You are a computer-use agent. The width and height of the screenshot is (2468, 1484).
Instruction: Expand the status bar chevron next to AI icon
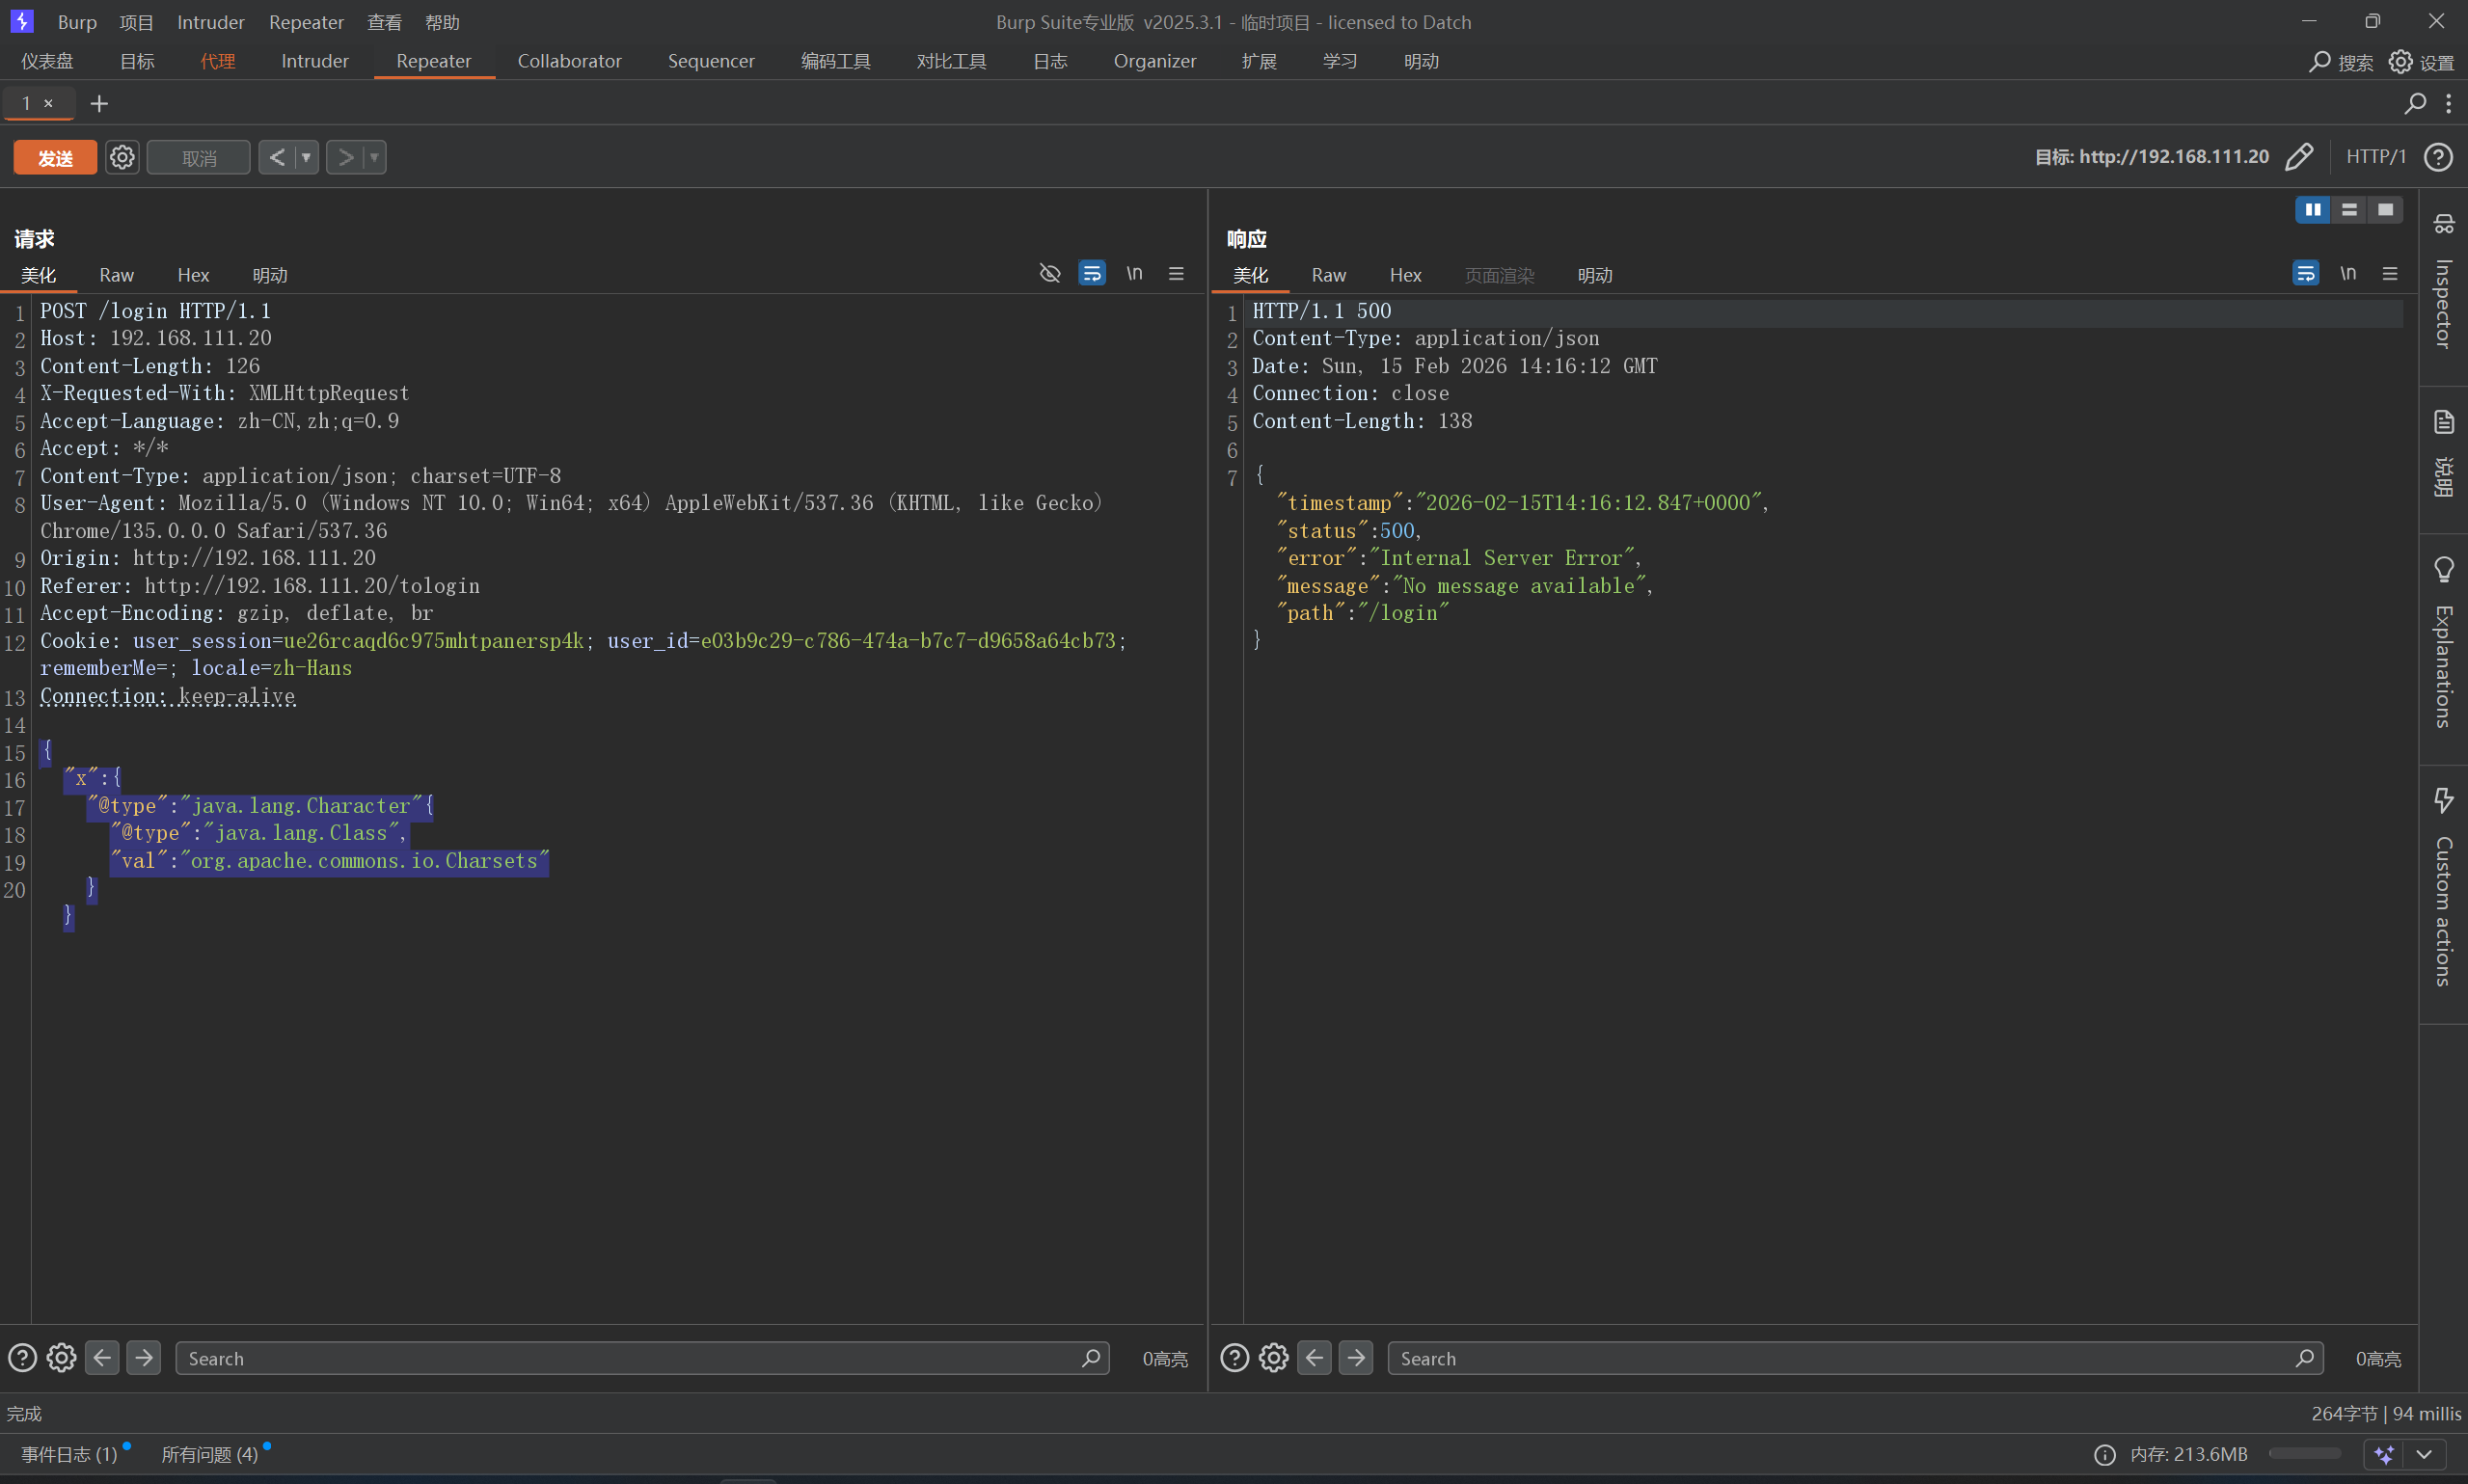2424,1454
